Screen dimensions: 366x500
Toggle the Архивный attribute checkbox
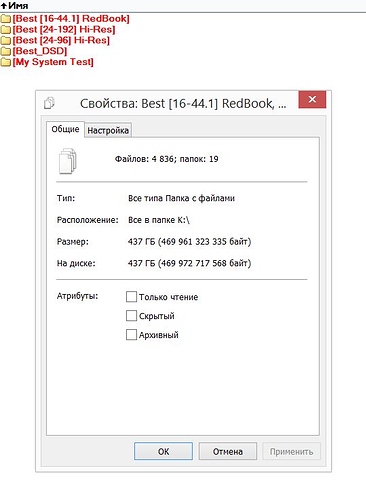click(x=131, y=335)
